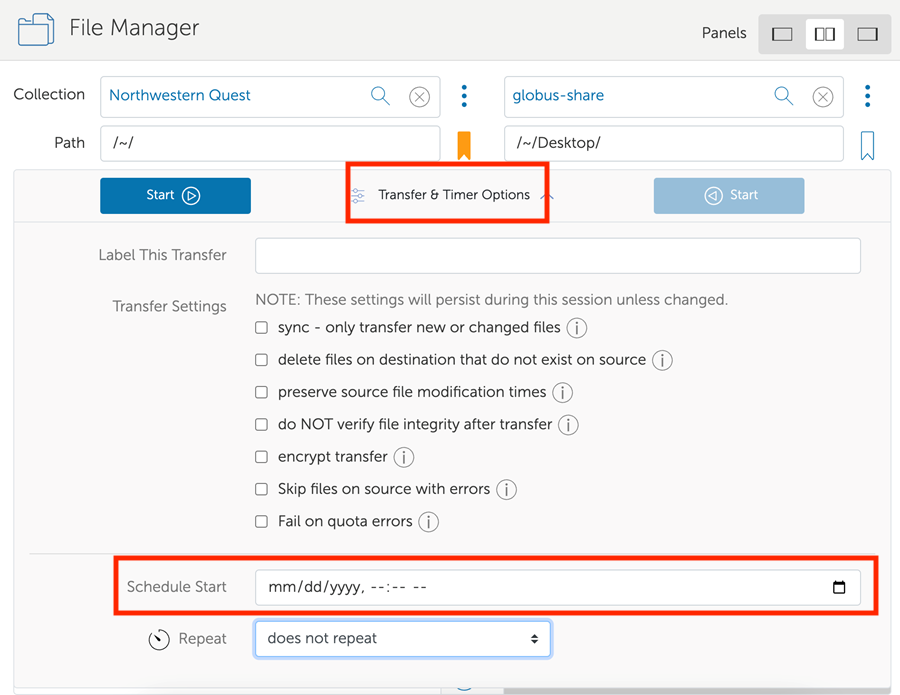This screenshot has height=695, width=900.
Task: Enable Fail on quota errors checkbox
Action: tap(262, 522)
